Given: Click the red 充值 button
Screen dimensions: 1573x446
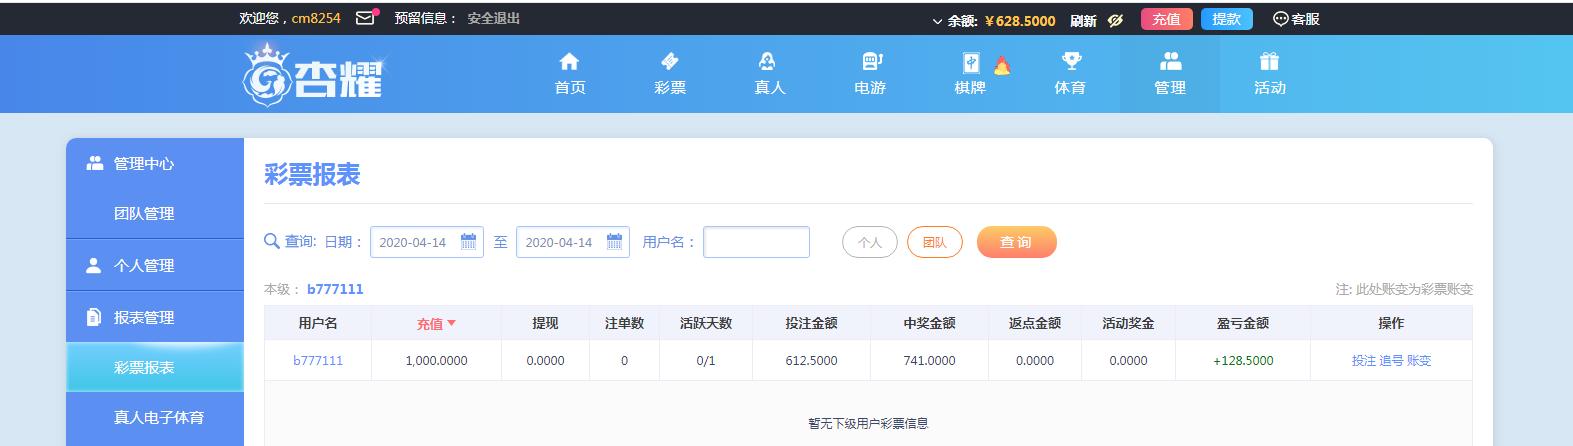Looking at the screenshot, I should pyautogui.click(x=1166, y=19).
